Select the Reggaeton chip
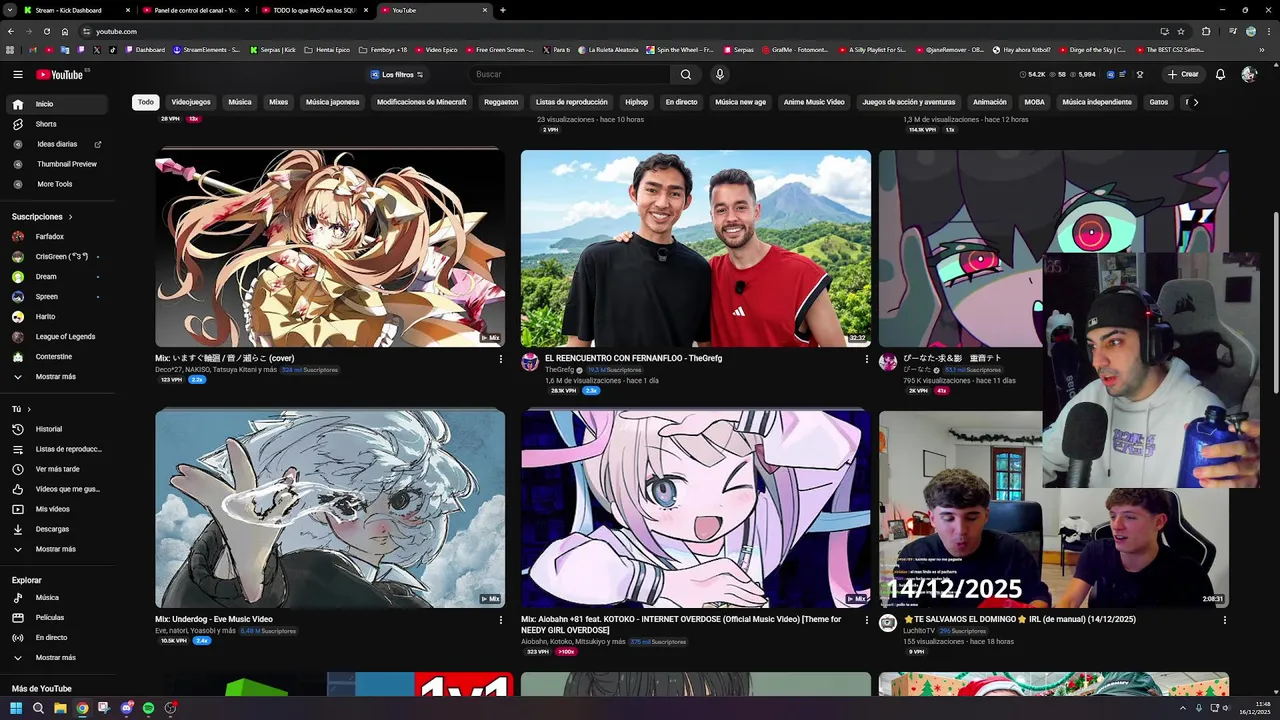1280x720 pixels. coord(501,102)
